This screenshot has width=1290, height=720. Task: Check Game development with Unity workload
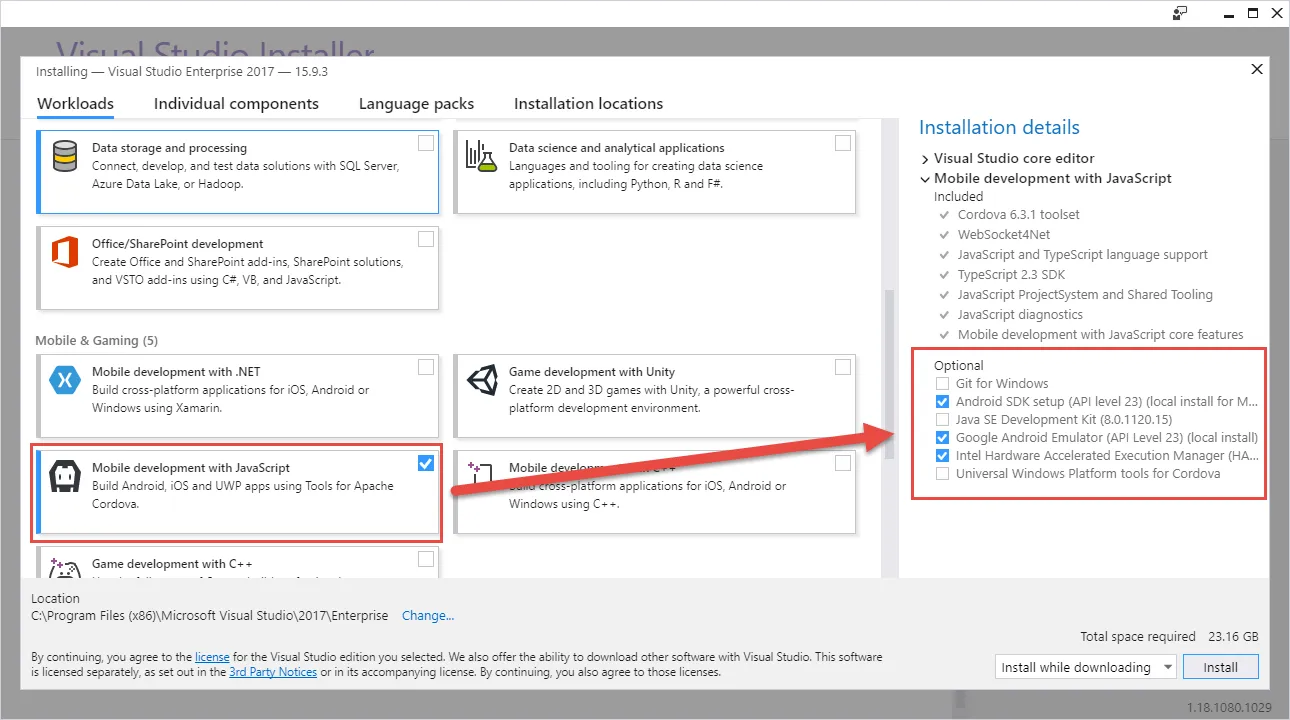(x=843, y=367)
